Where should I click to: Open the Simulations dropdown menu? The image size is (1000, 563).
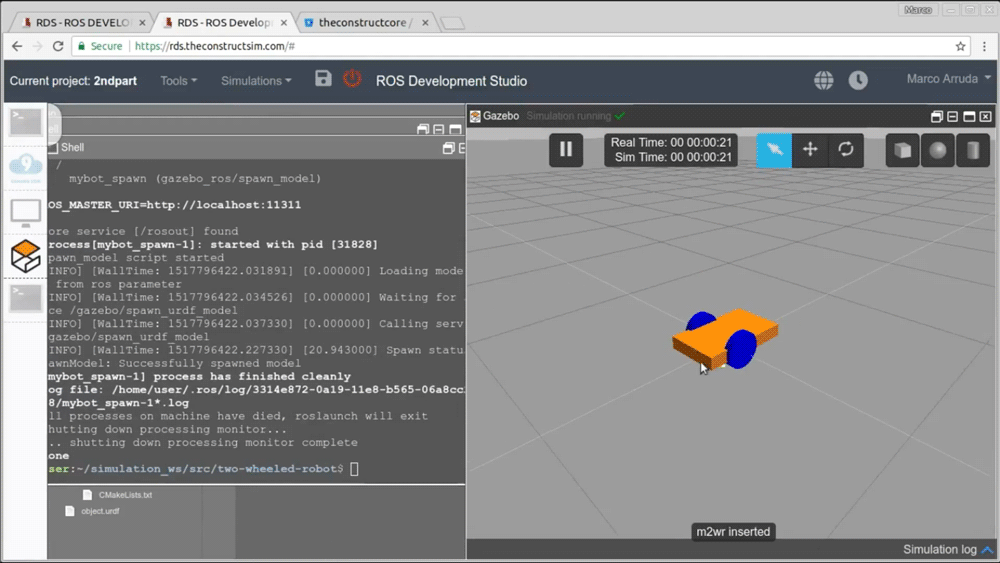pyautogui.click(x=256, y=81)
